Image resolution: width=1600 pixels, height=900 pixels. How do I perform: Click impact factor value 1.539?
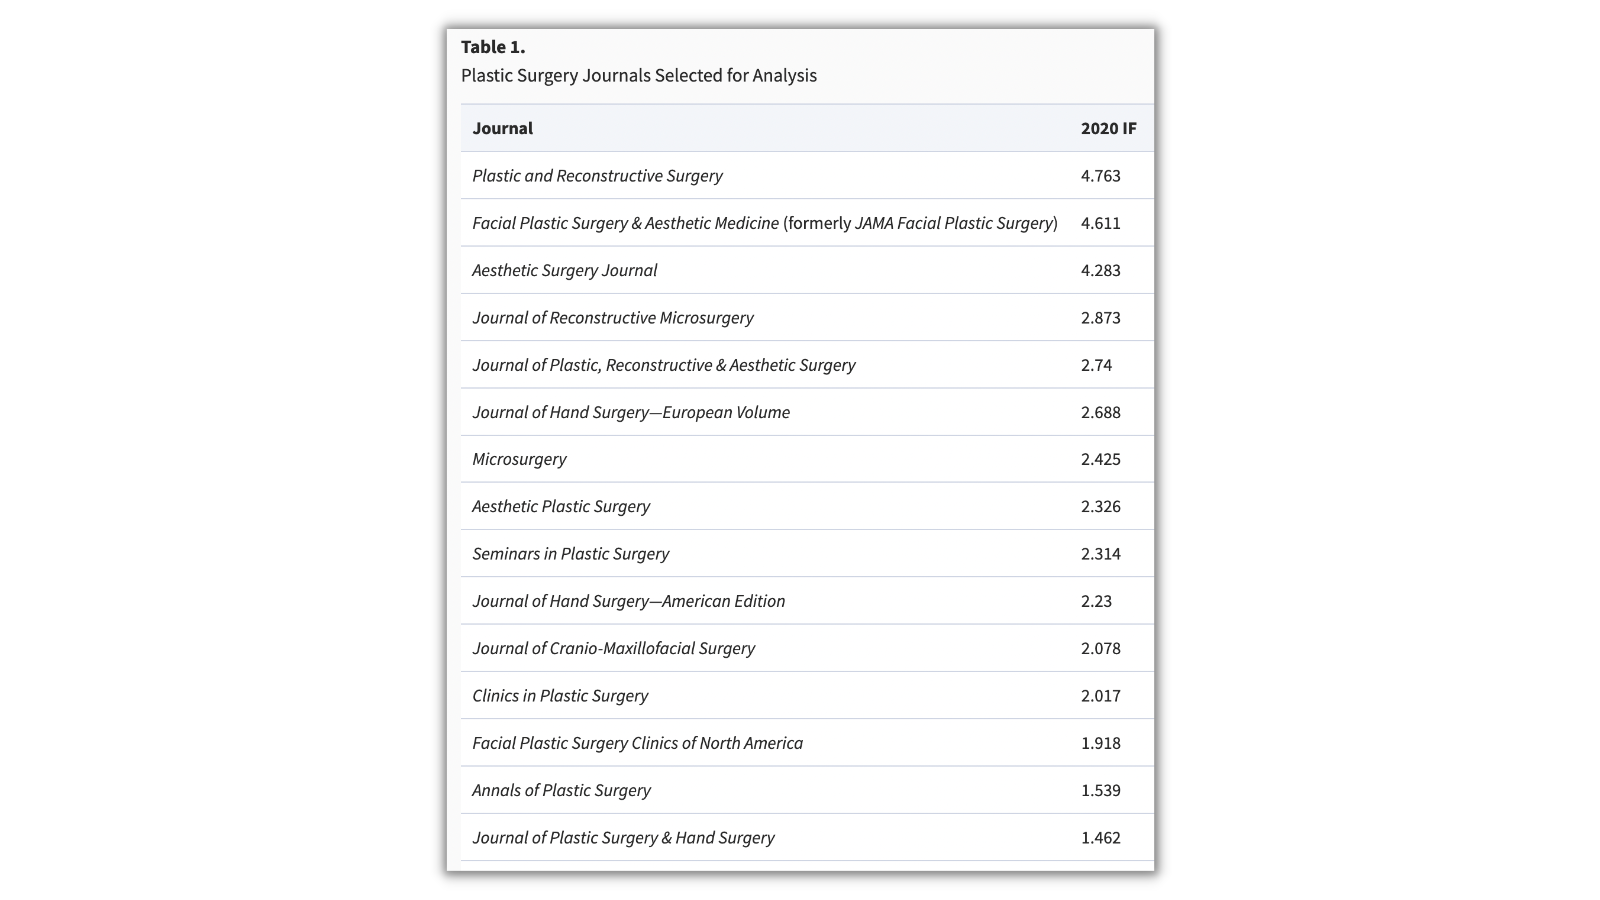coord(1101,790)
